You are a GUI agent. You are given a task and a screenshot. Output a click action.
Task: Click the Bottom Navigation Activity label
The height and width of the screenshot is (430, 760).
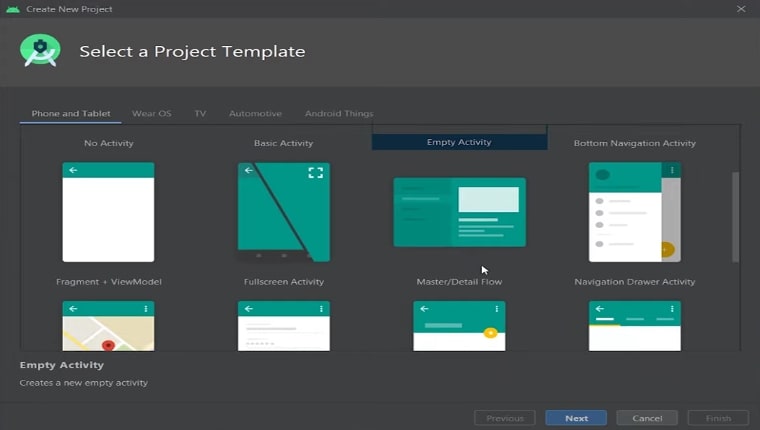[634, 143]
